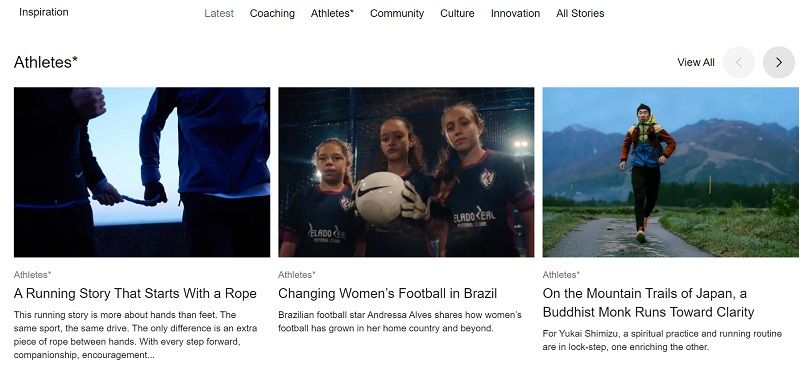The image size is (800, 371).
Task: Open the Buddhist monk runner image
Action: tap(671, 172)
